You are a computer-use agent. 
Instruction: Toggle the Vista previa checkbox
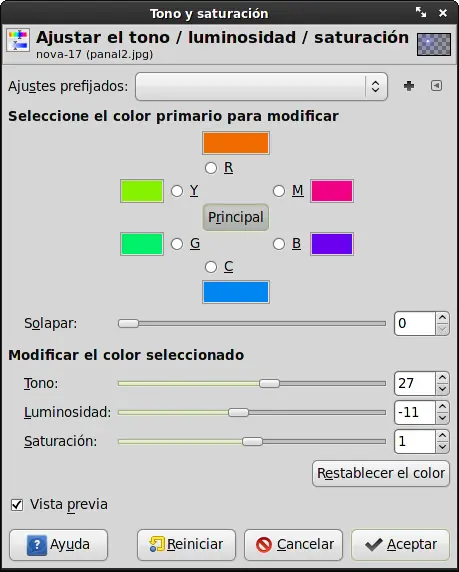17,505
